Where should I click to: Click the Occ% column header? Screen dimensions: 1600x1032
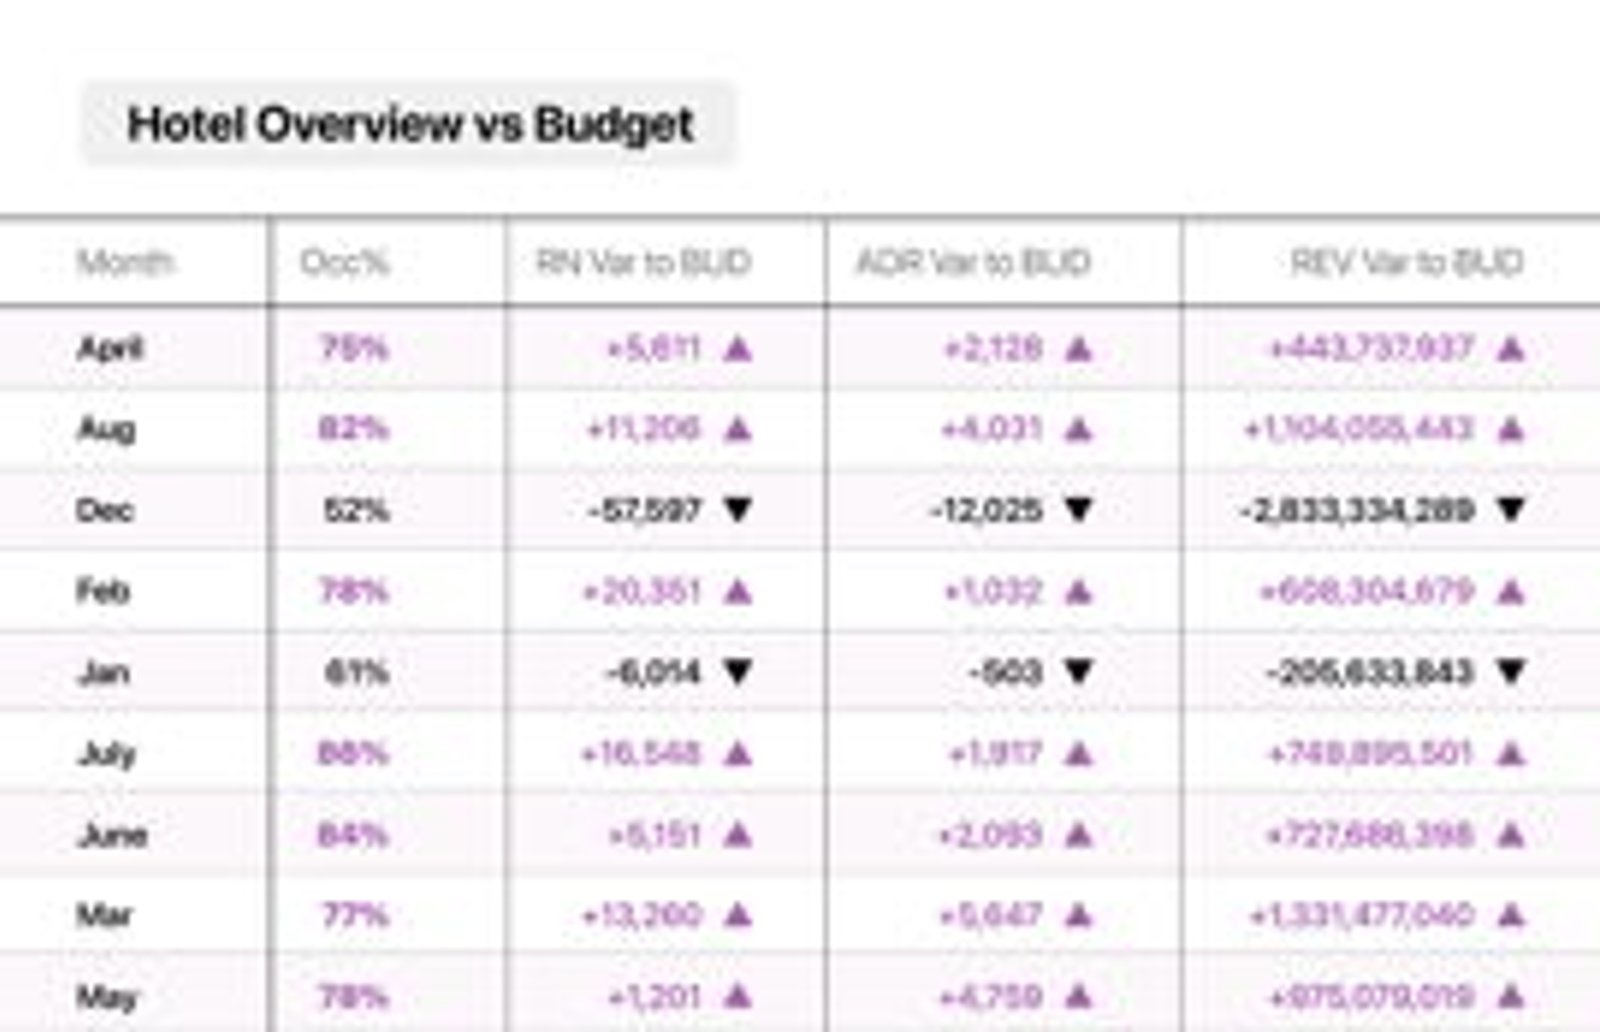coord(344,262)
